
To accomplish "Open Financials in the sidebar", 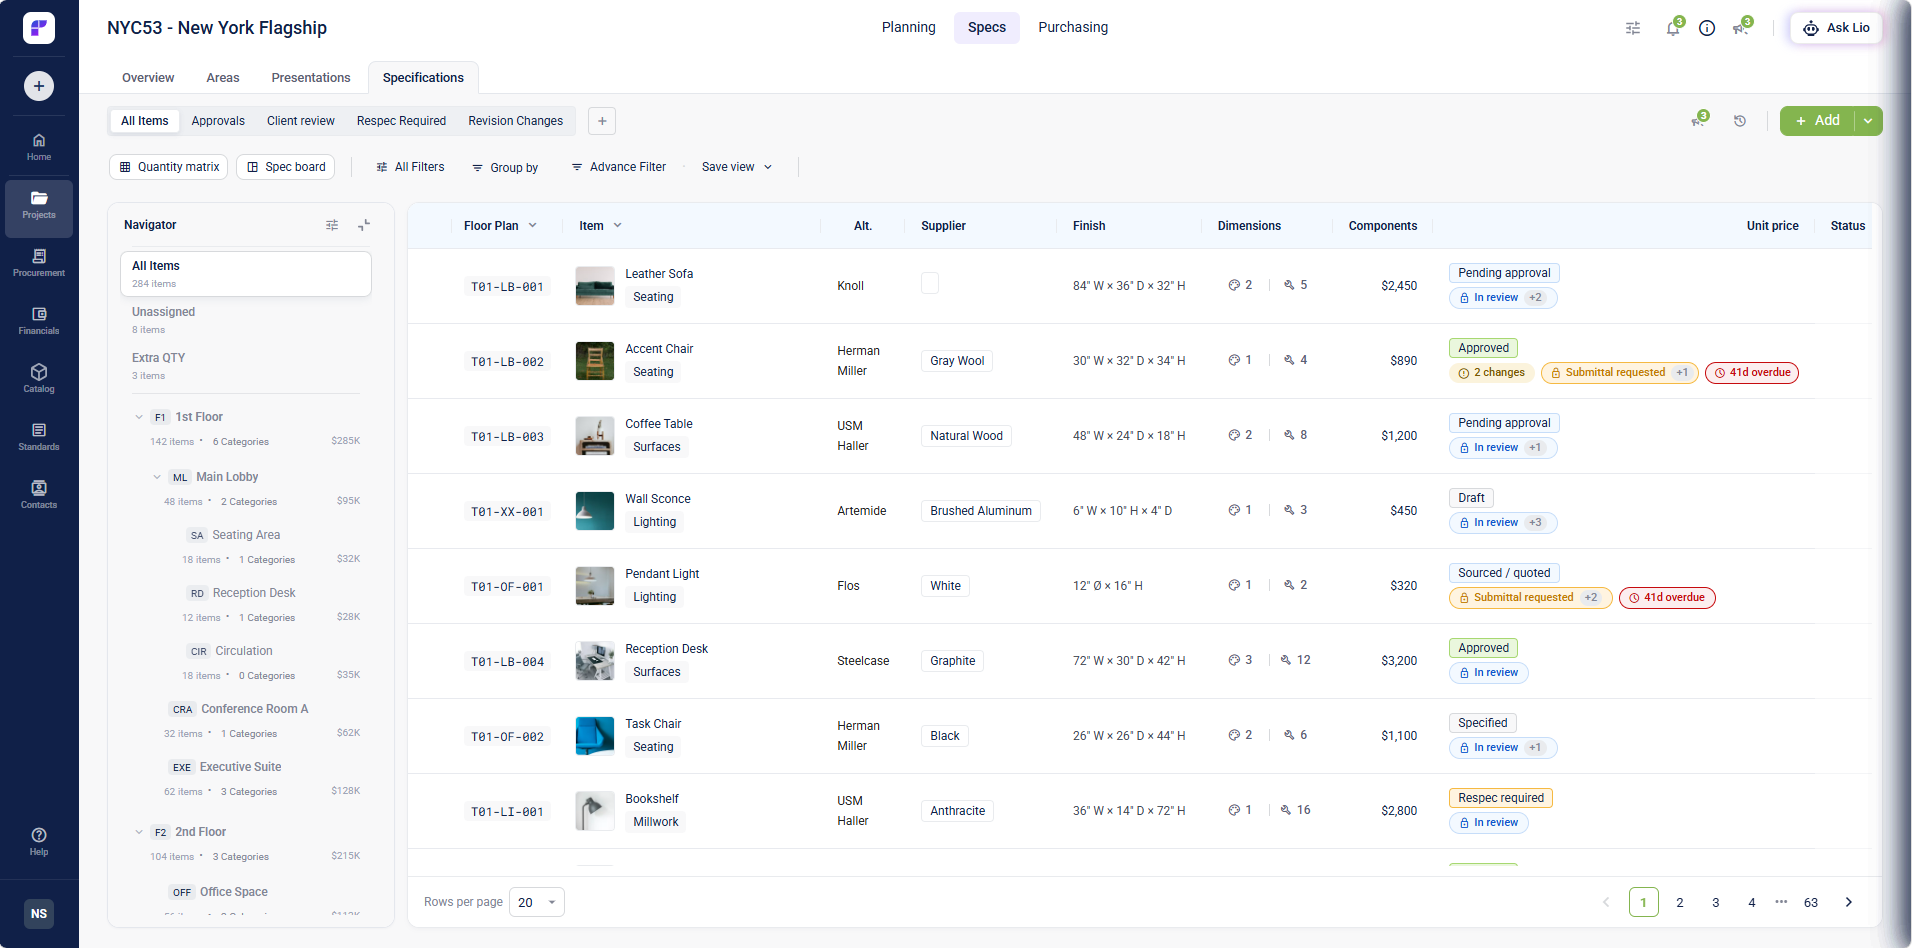I will tap(39, 321).
